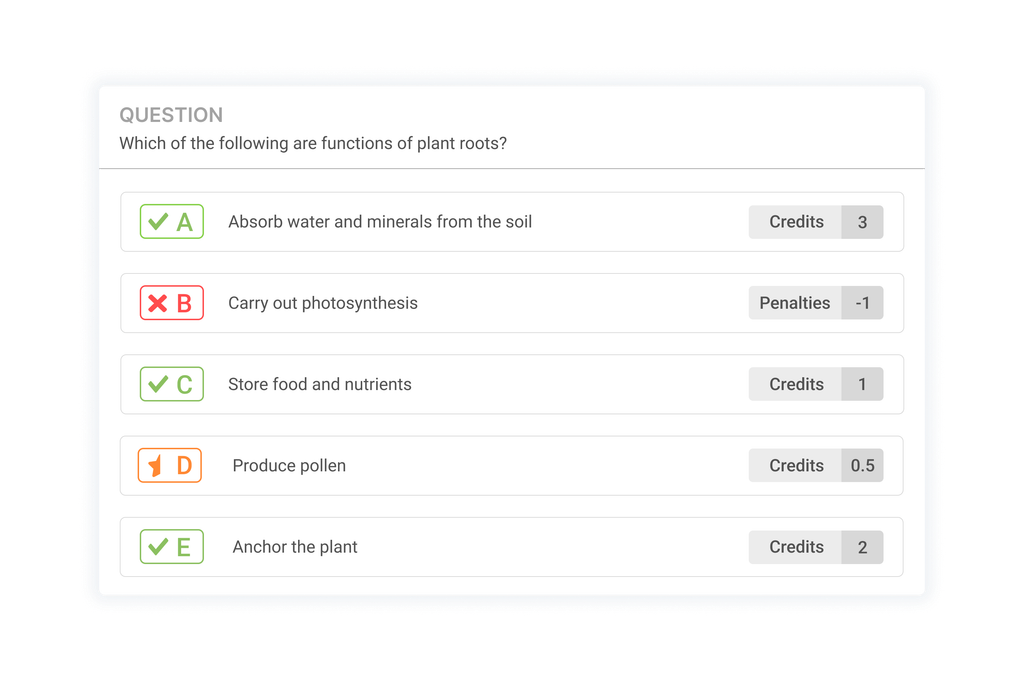Click the letter E badge
This screenshot has width=1024, height=682.
(x=182, y=547)
